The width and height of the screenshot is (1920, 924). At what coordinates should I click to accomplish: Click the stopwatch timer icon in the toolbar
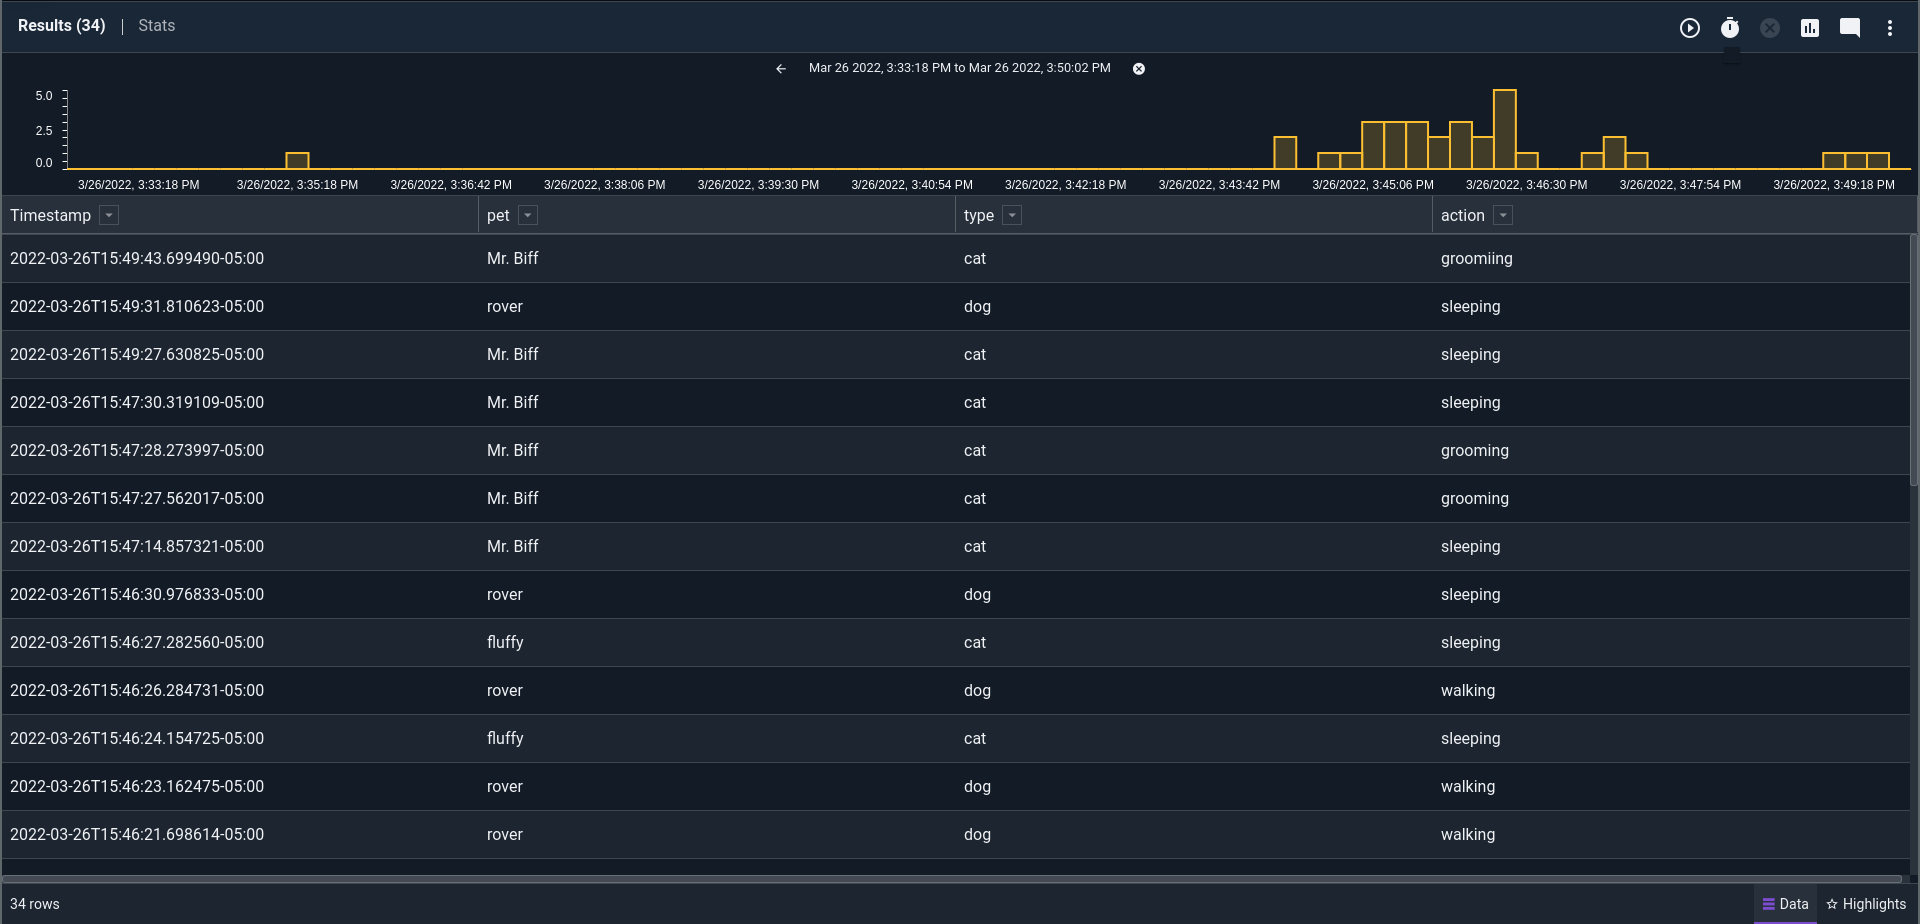(1730, 28)
